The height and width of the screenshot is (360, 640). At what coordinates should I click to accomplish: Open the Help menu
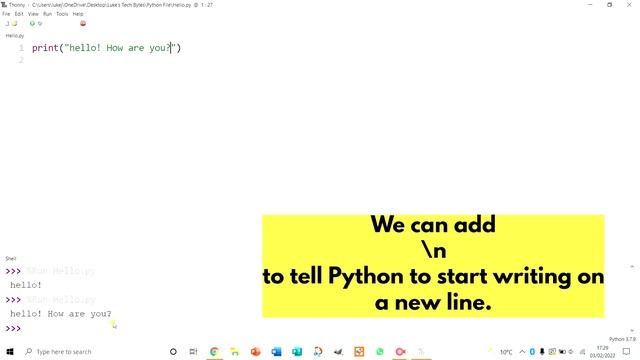coord(78,14)
